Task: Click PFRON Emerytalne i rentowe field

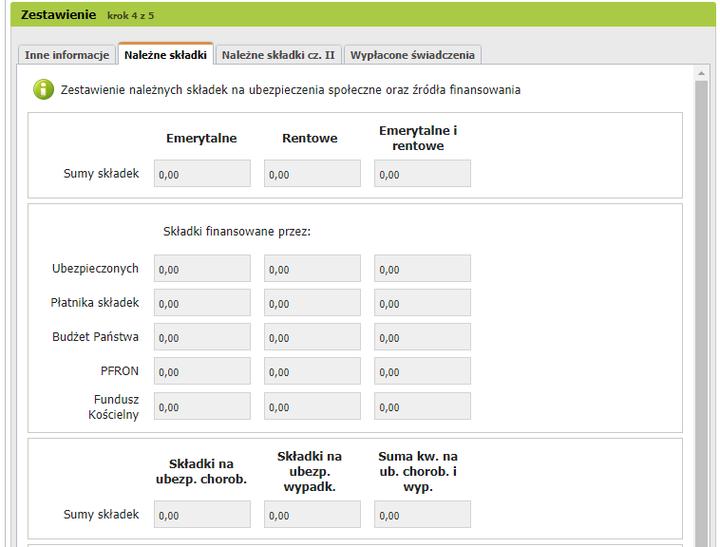Action: point(422,371)
